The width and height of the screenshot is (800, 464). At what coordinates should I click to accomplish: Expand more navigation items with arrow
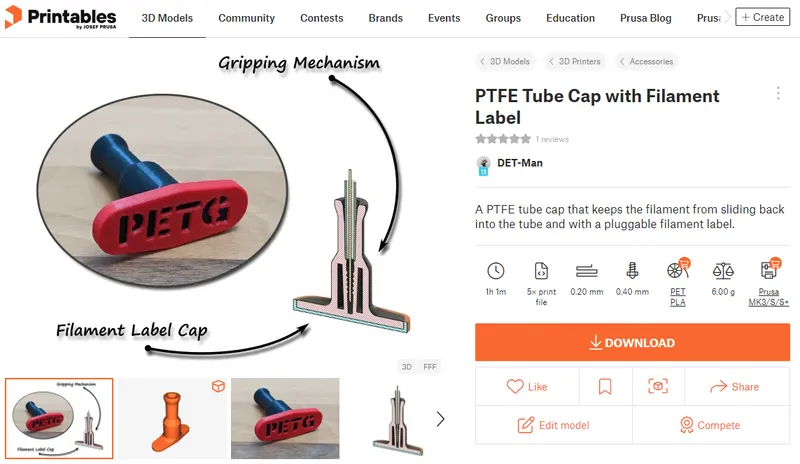pos(727,17)
